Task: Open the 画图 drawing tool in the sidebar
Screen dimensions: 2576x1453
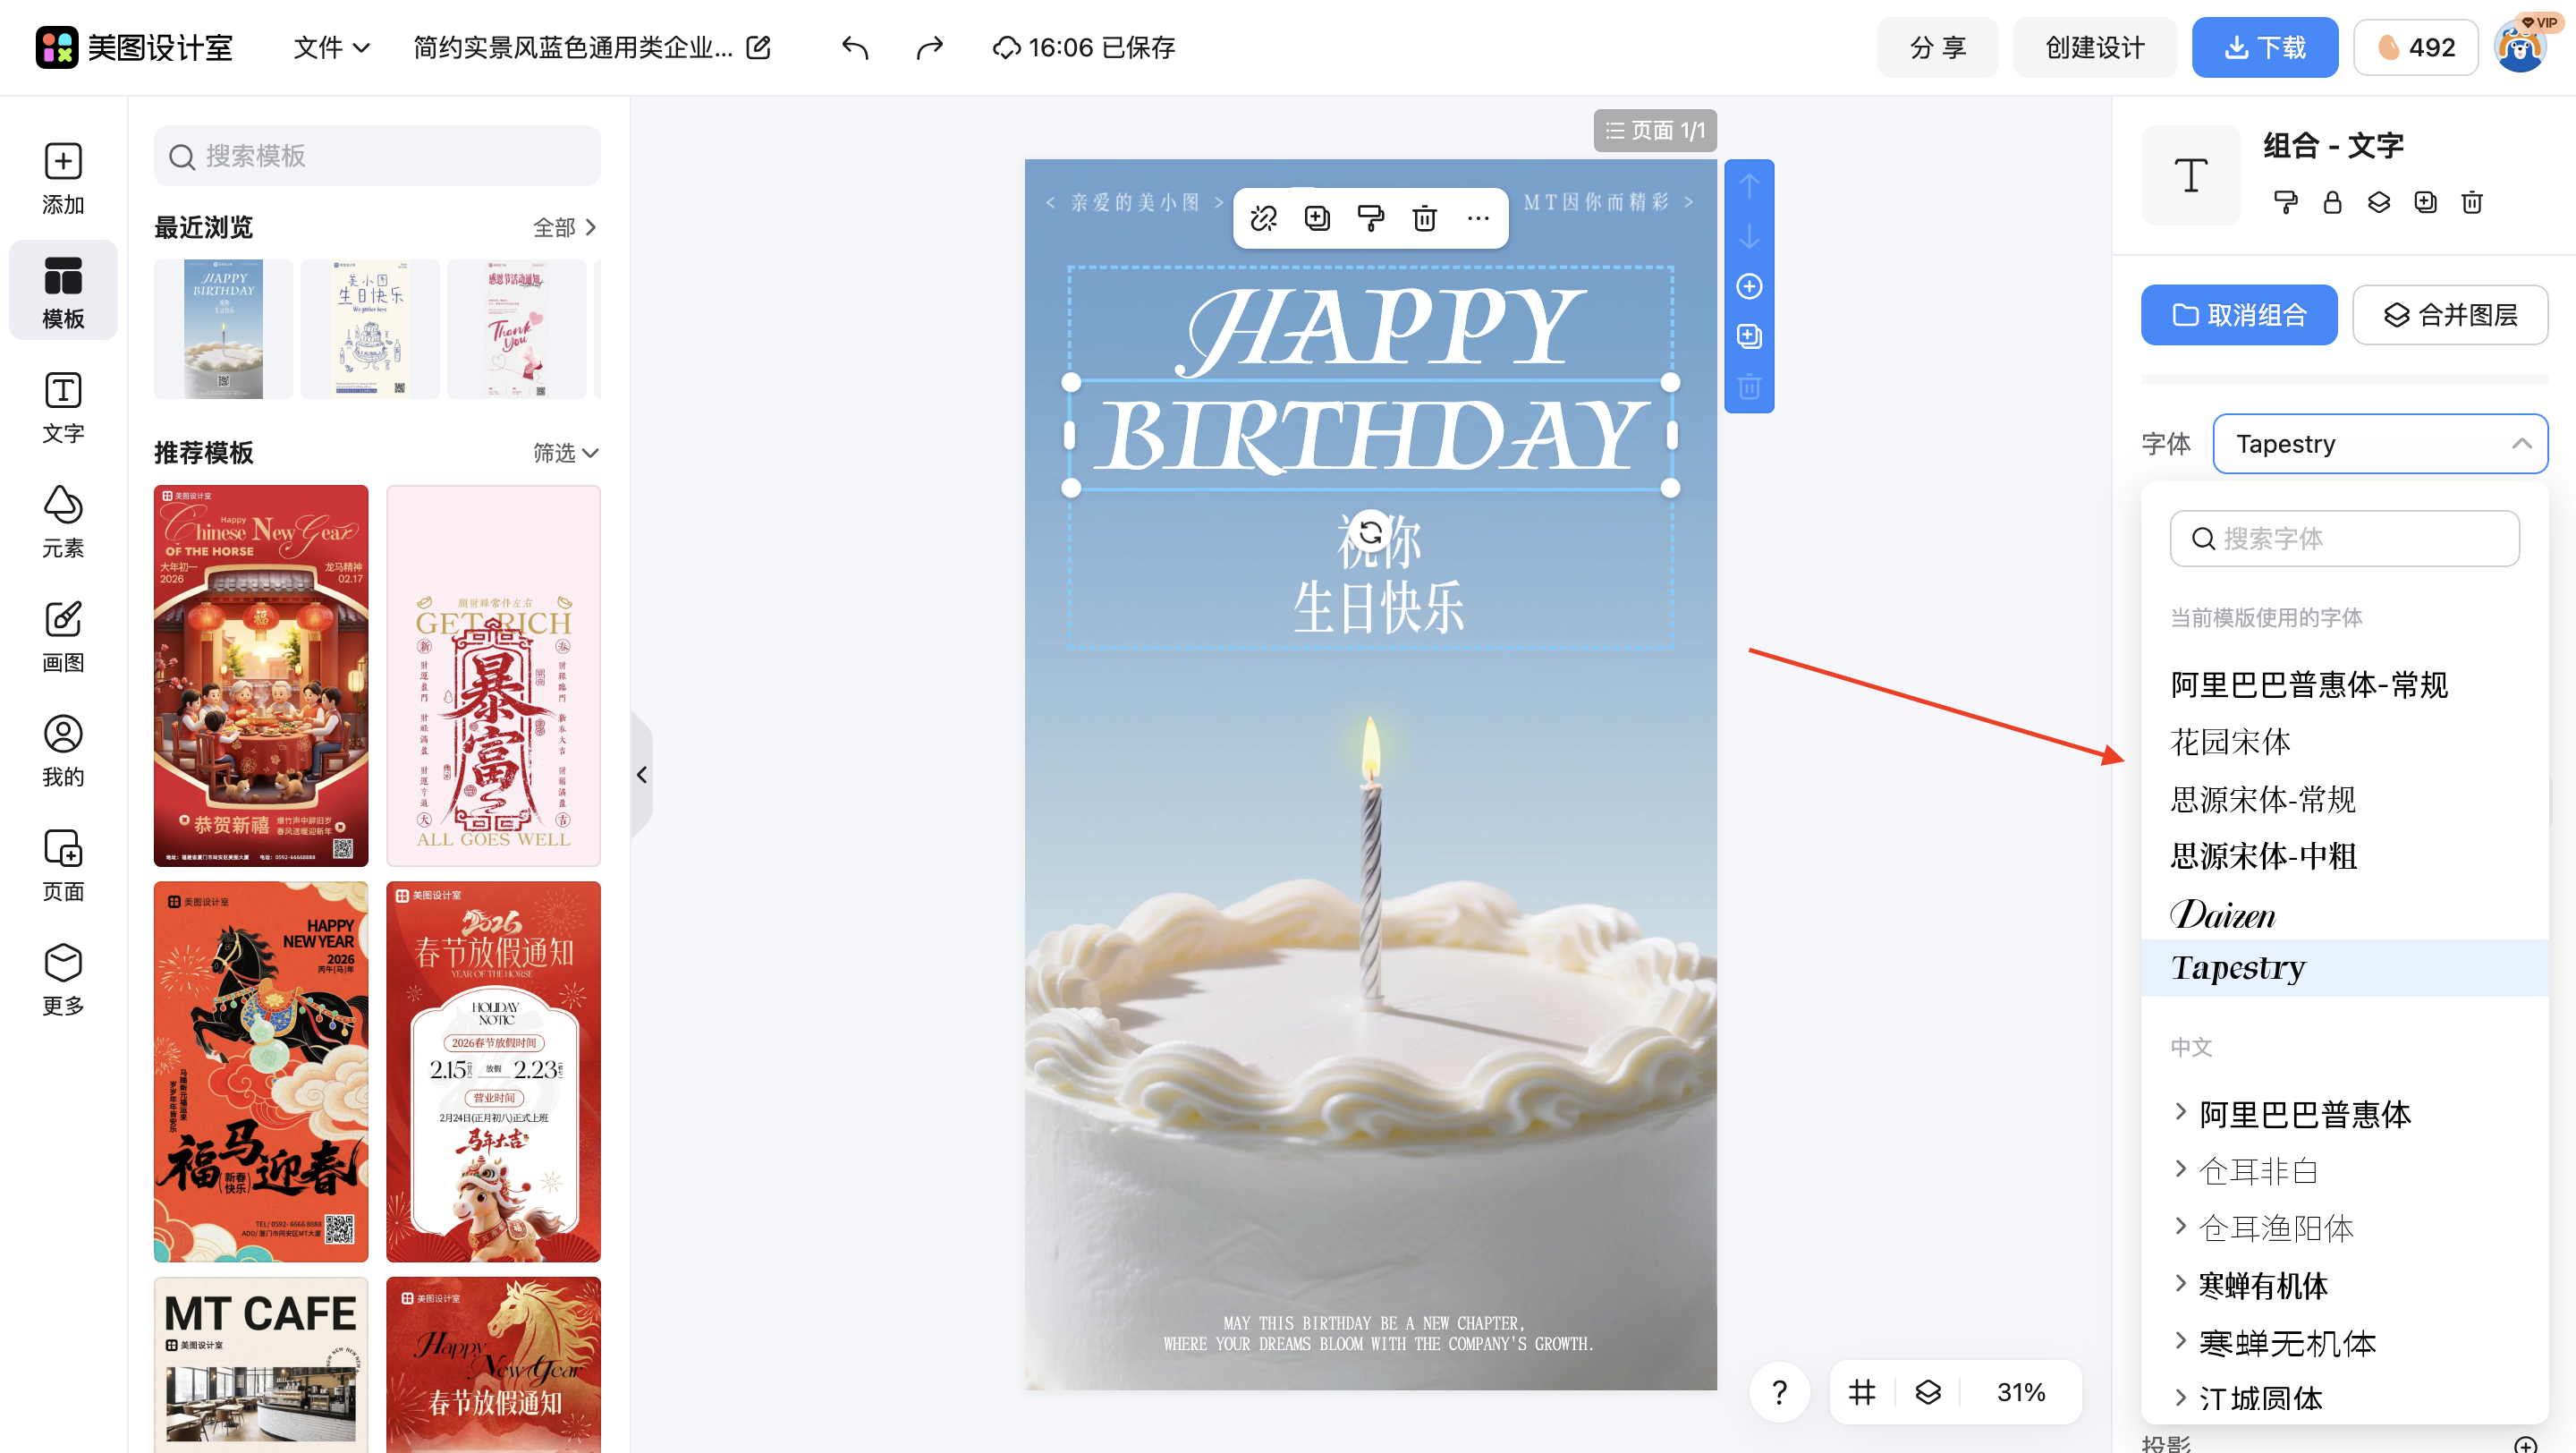Action: (x=63, y=635)
